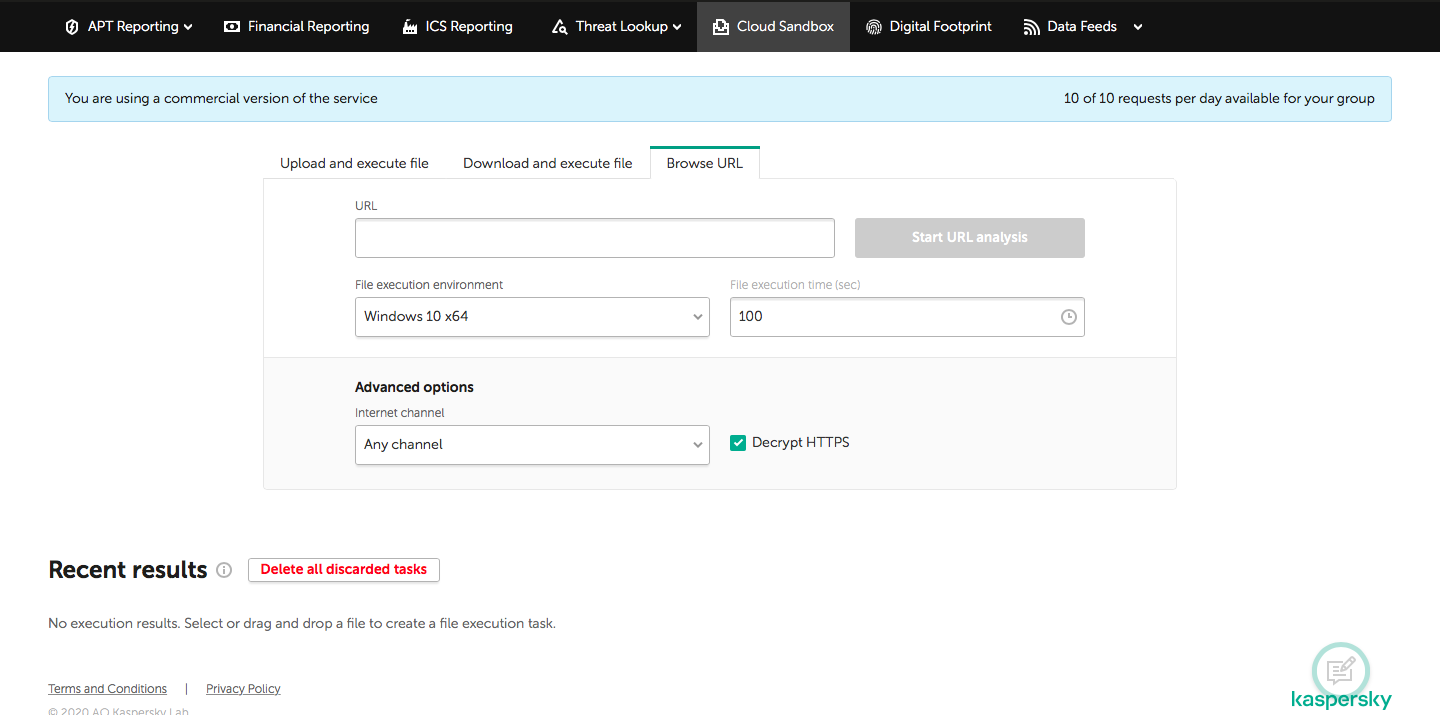This screenshot has width=1440, height=715.
Task: Click the Digital Footprint fingerprint icon
Action: (x=874, y=27)
